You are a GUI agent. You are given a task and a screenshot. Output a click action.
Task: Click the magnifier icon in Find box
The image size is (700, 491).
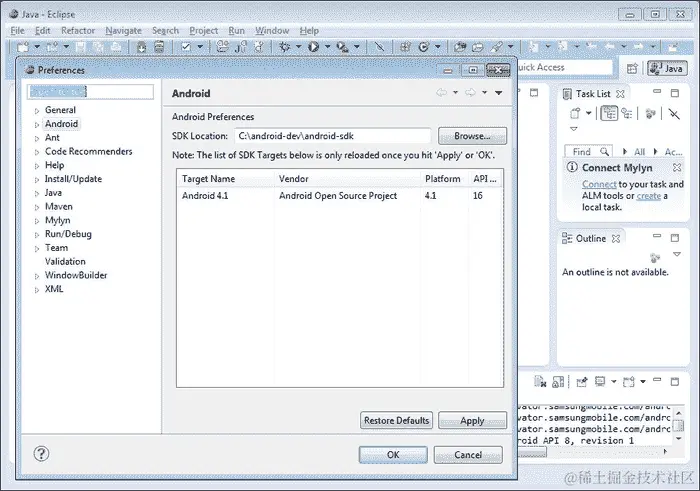pos(604,151)
